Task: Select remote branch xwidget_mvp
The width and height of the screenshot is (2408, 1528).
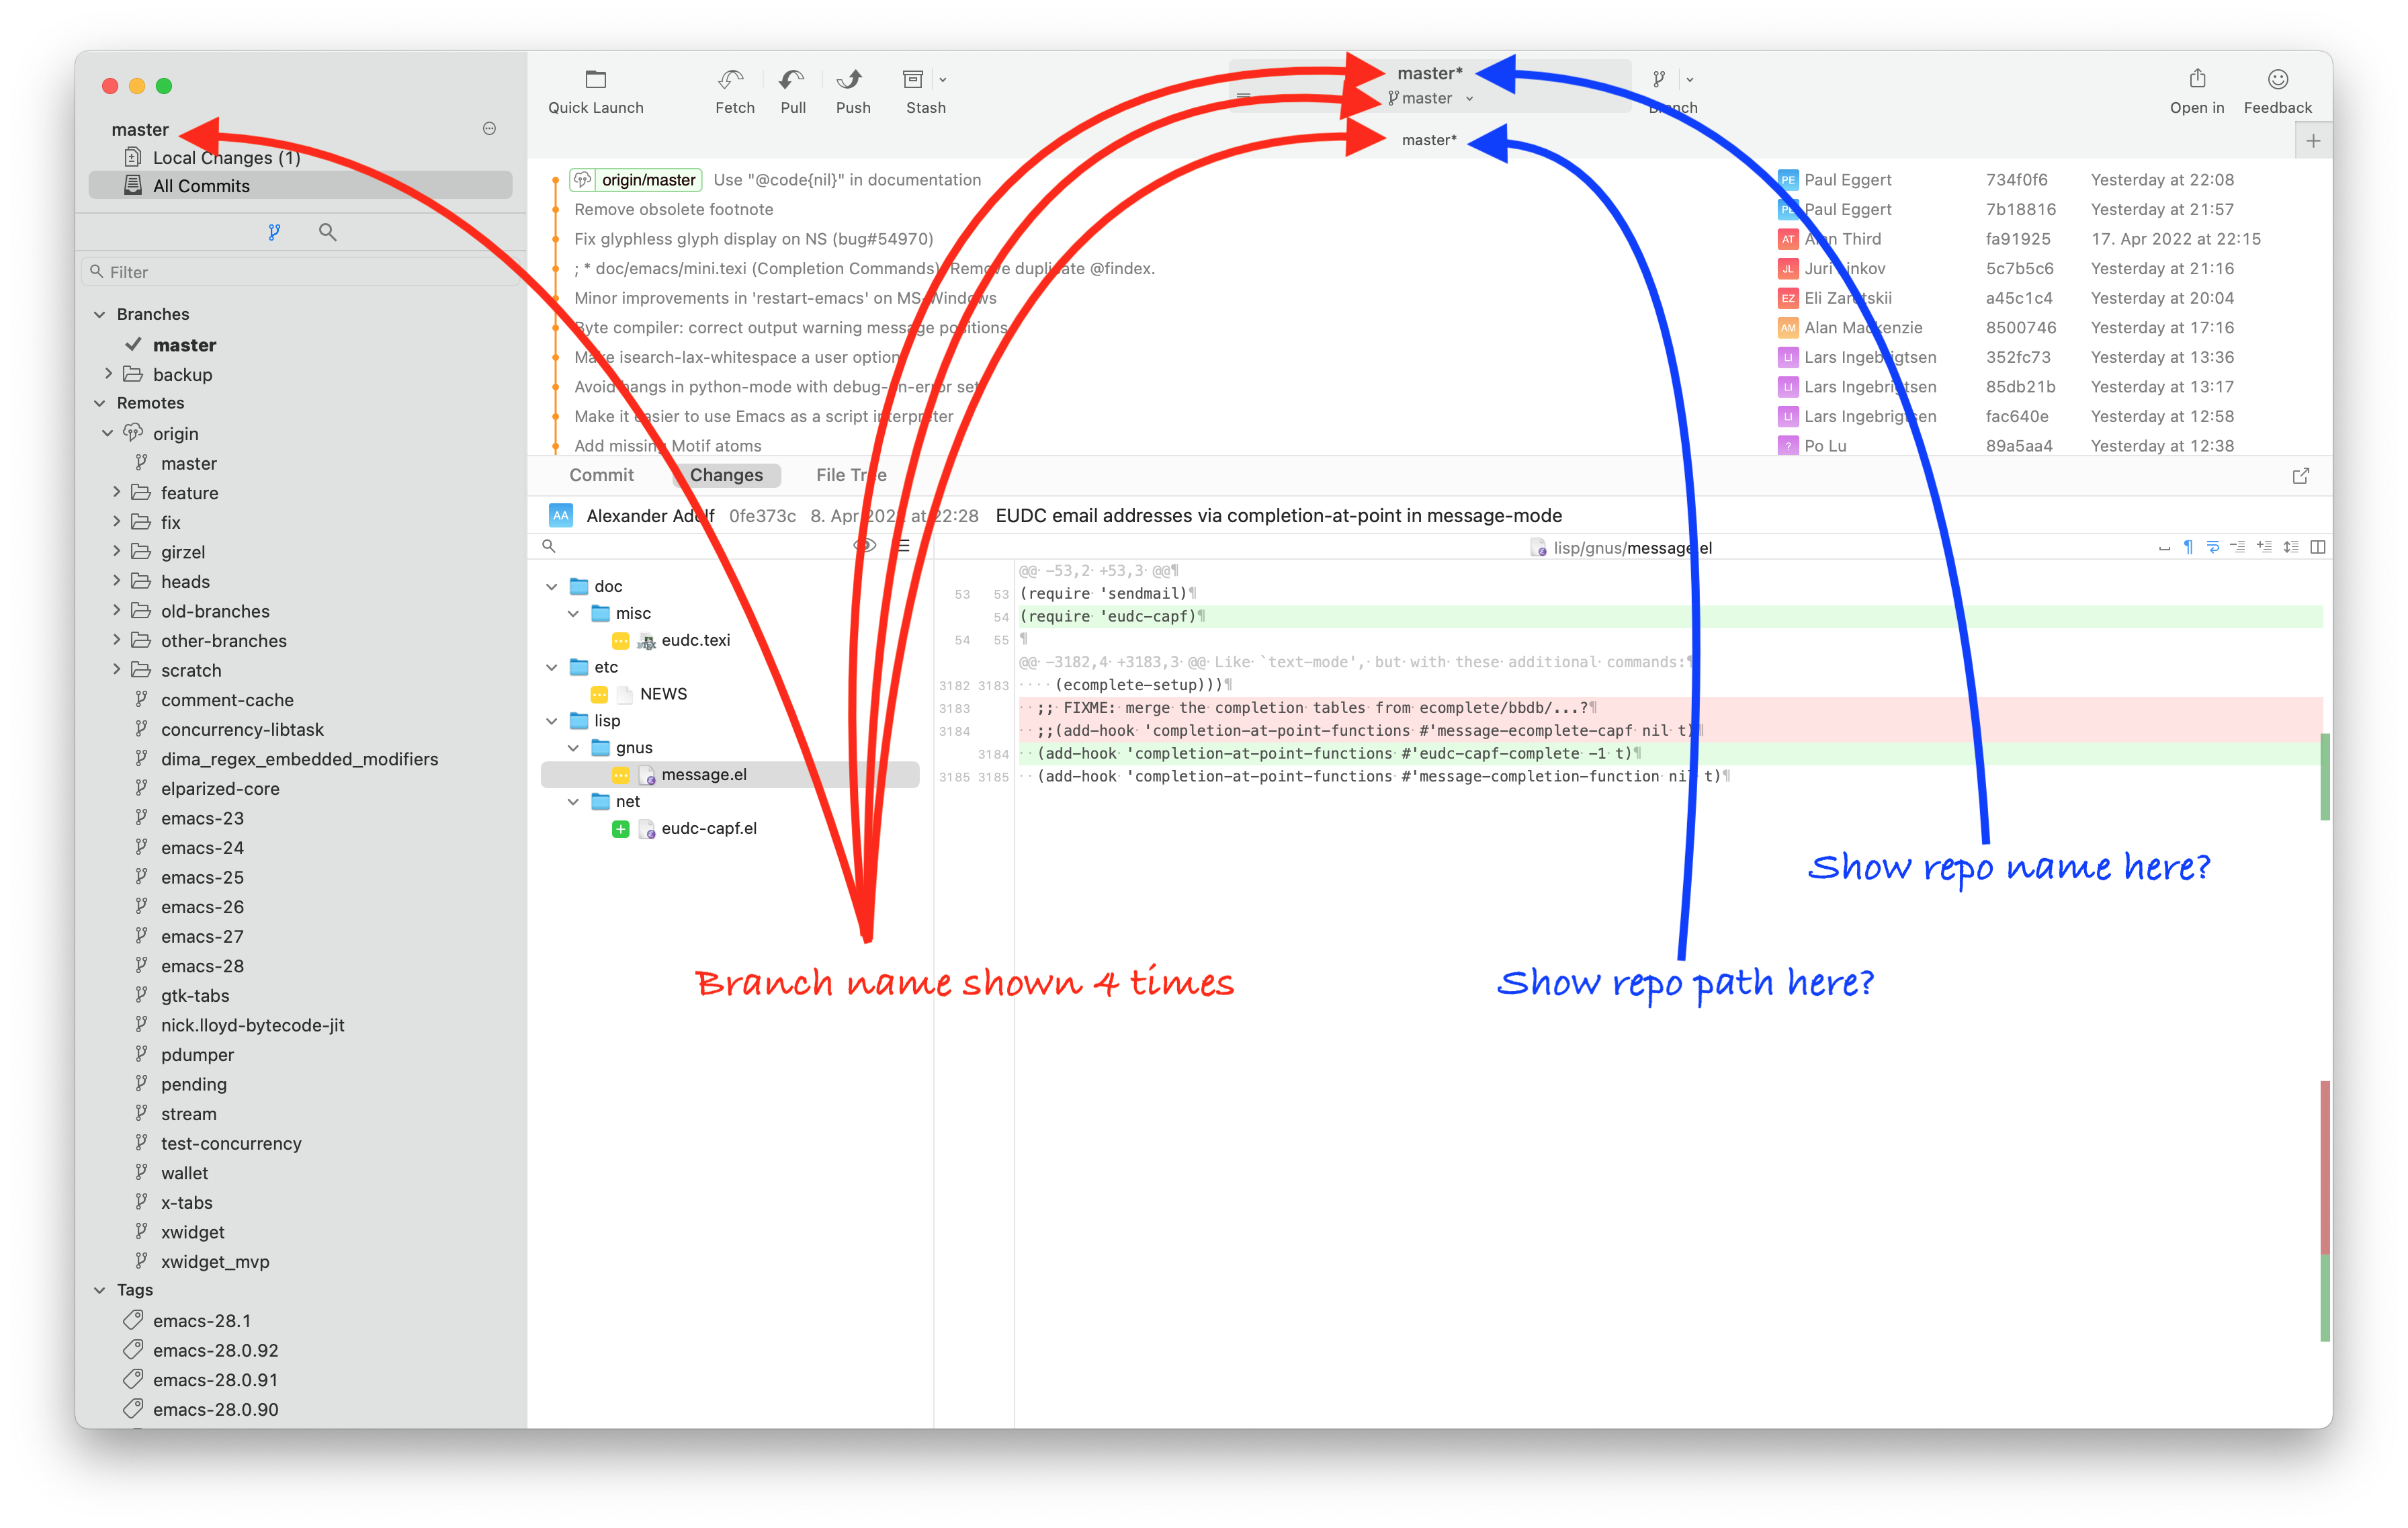Action: tap(215, 1262)
